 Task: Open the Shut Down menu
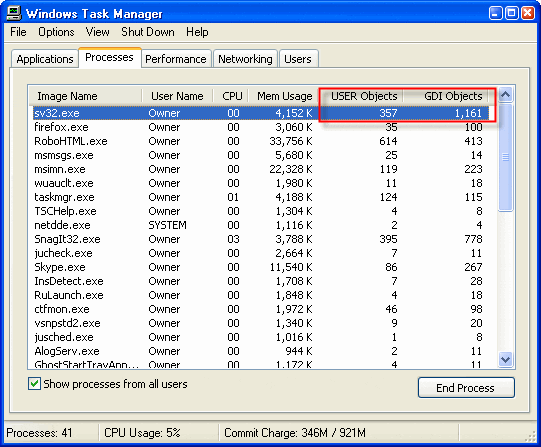click(148, 32)
